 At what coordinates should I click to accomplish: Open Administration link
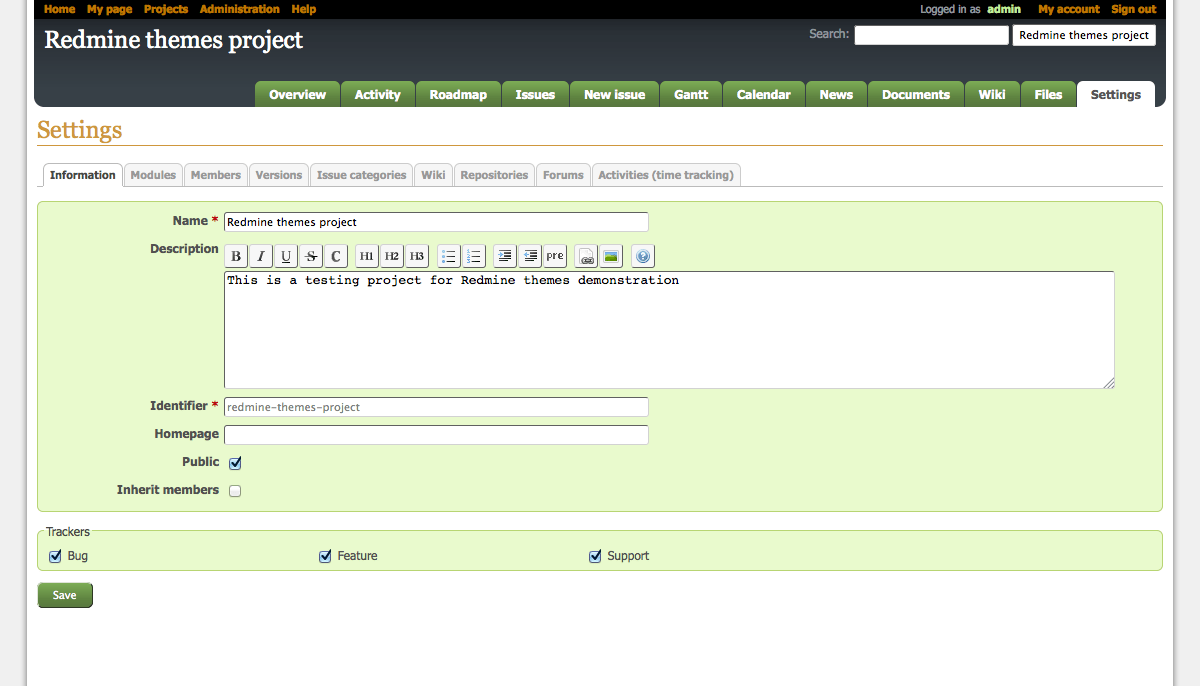(x=240, y=9)
